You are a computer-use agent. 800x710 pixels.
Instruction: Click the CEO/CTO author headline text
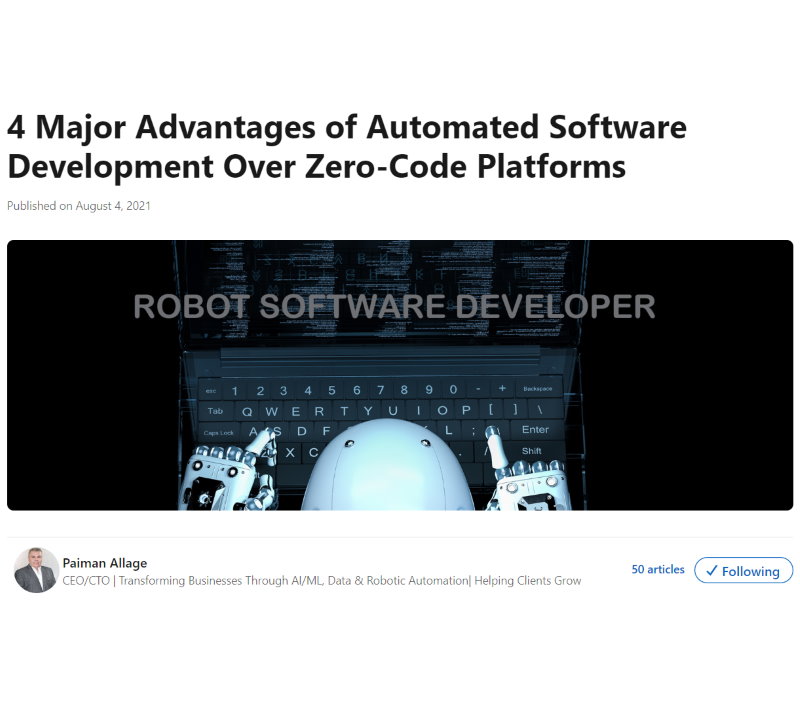click(321, 581)
